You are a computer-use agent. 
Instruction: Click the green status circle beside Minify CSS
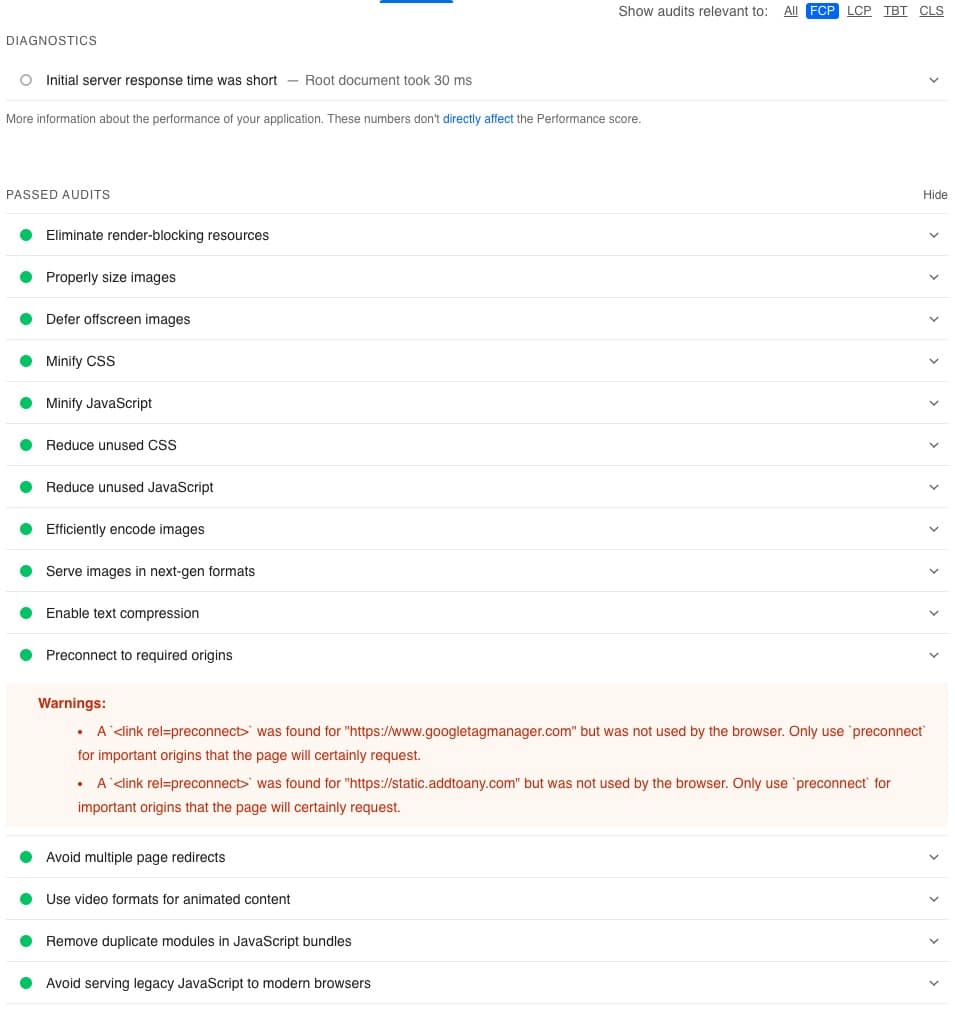coord(26,361)
